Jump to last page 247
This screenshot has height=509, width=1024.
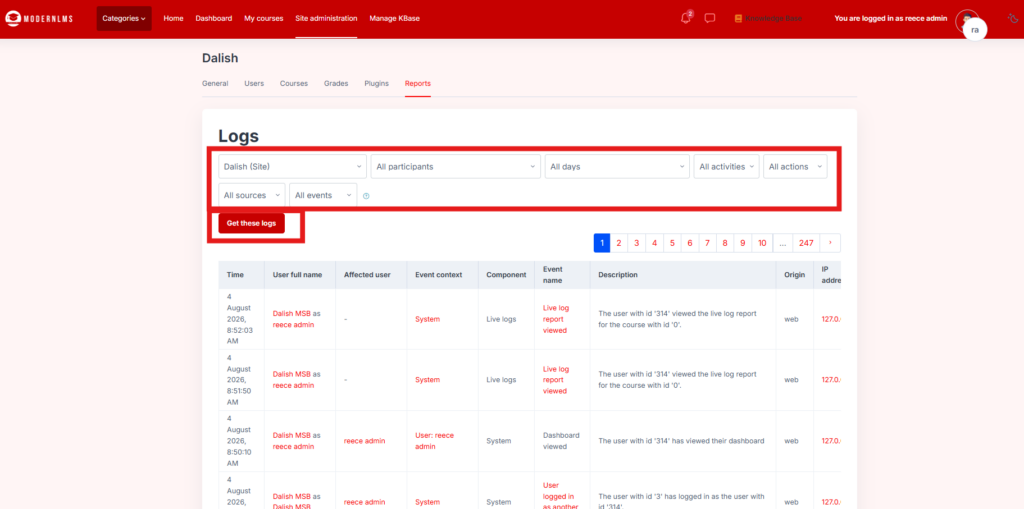coord(806,243)
